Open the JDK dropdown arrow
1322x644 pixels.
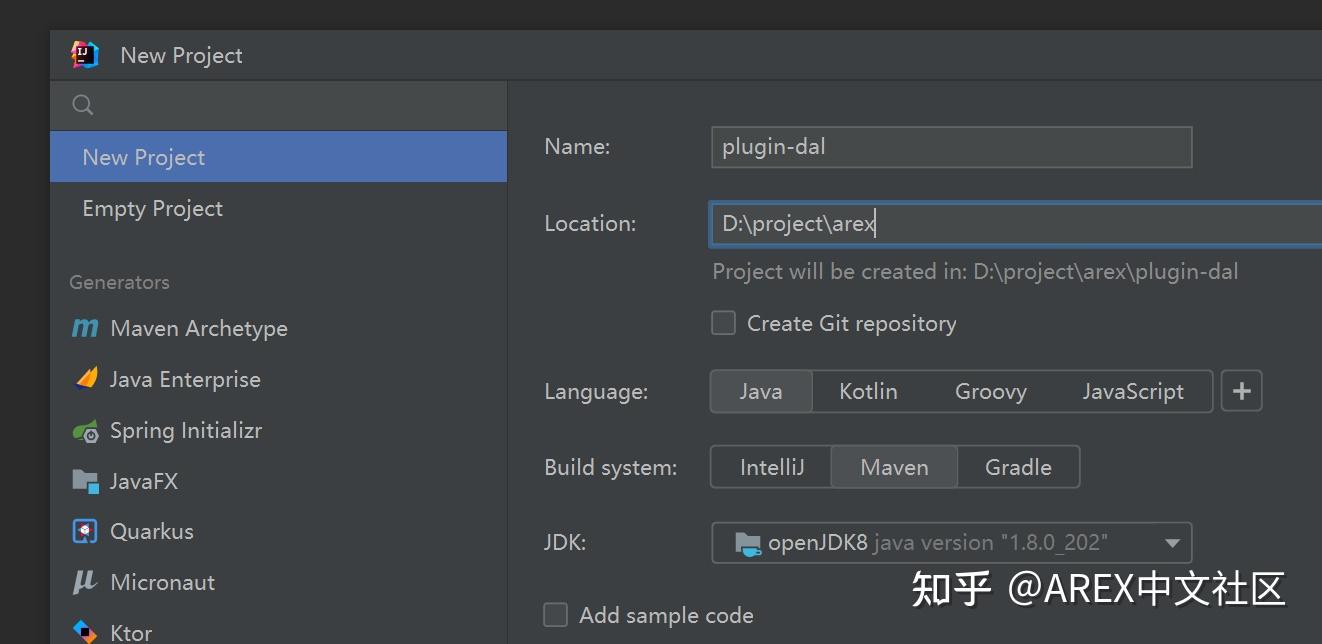tap(1172, 543)
